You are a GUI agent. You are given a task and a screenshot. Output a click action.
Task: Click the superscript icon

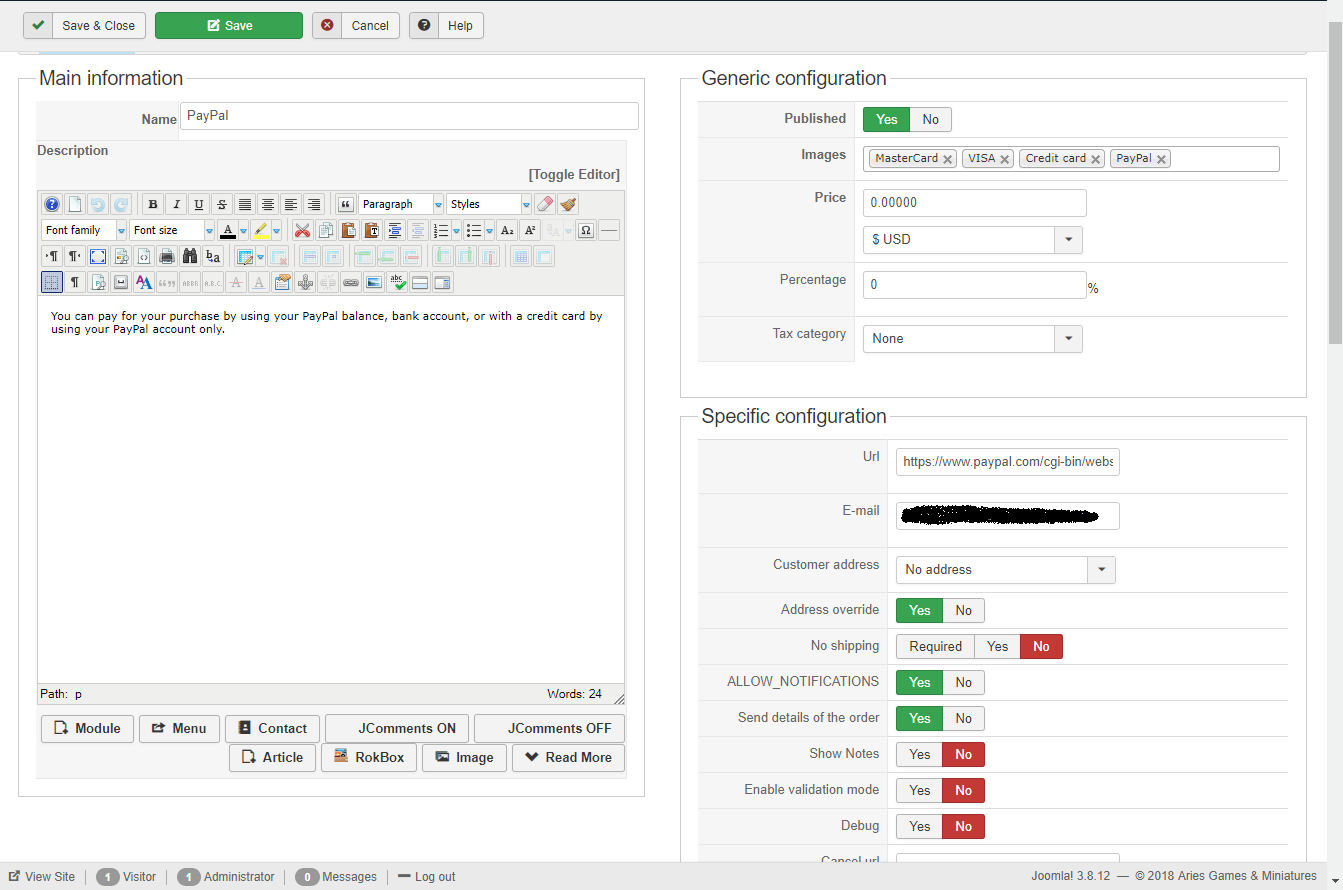(x=530, y=230)
